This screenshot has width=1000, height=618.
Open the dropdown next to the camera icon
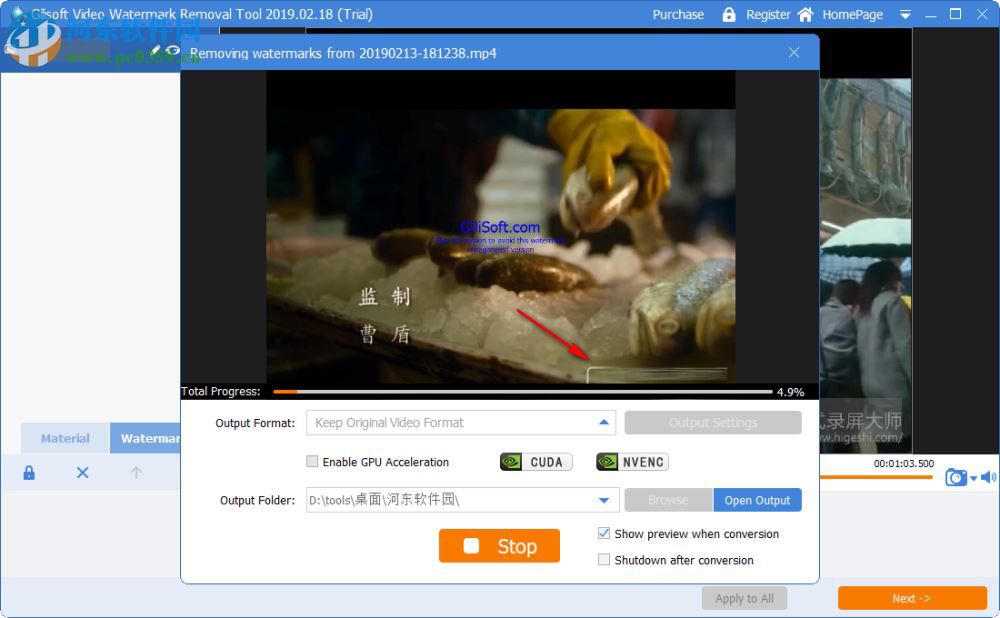pyautogui.click(x=971, y=478)
